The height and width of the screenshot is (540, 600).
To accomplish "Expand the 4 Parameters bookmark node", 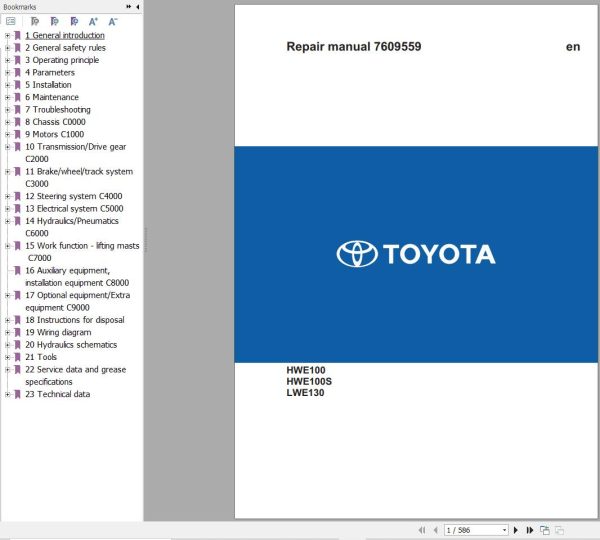I will [7, 73].
